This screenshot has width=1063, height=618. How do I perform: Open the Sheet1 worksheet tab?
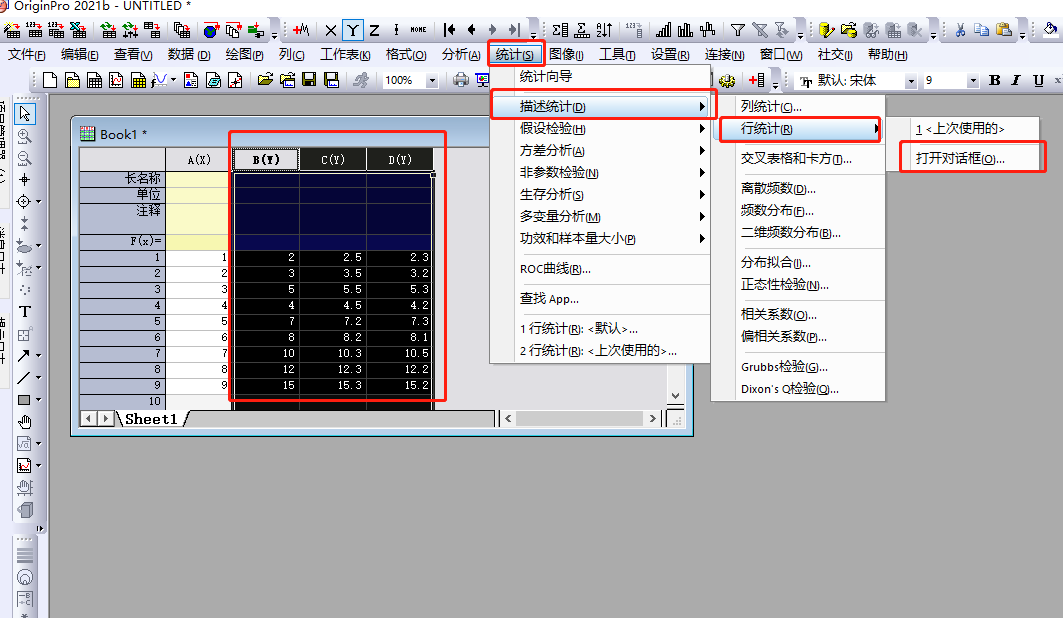150,419
